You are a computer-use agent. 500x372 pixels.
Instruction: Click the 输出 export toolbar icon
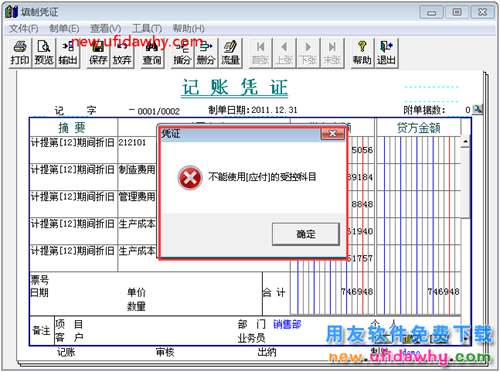pos(68,53)
